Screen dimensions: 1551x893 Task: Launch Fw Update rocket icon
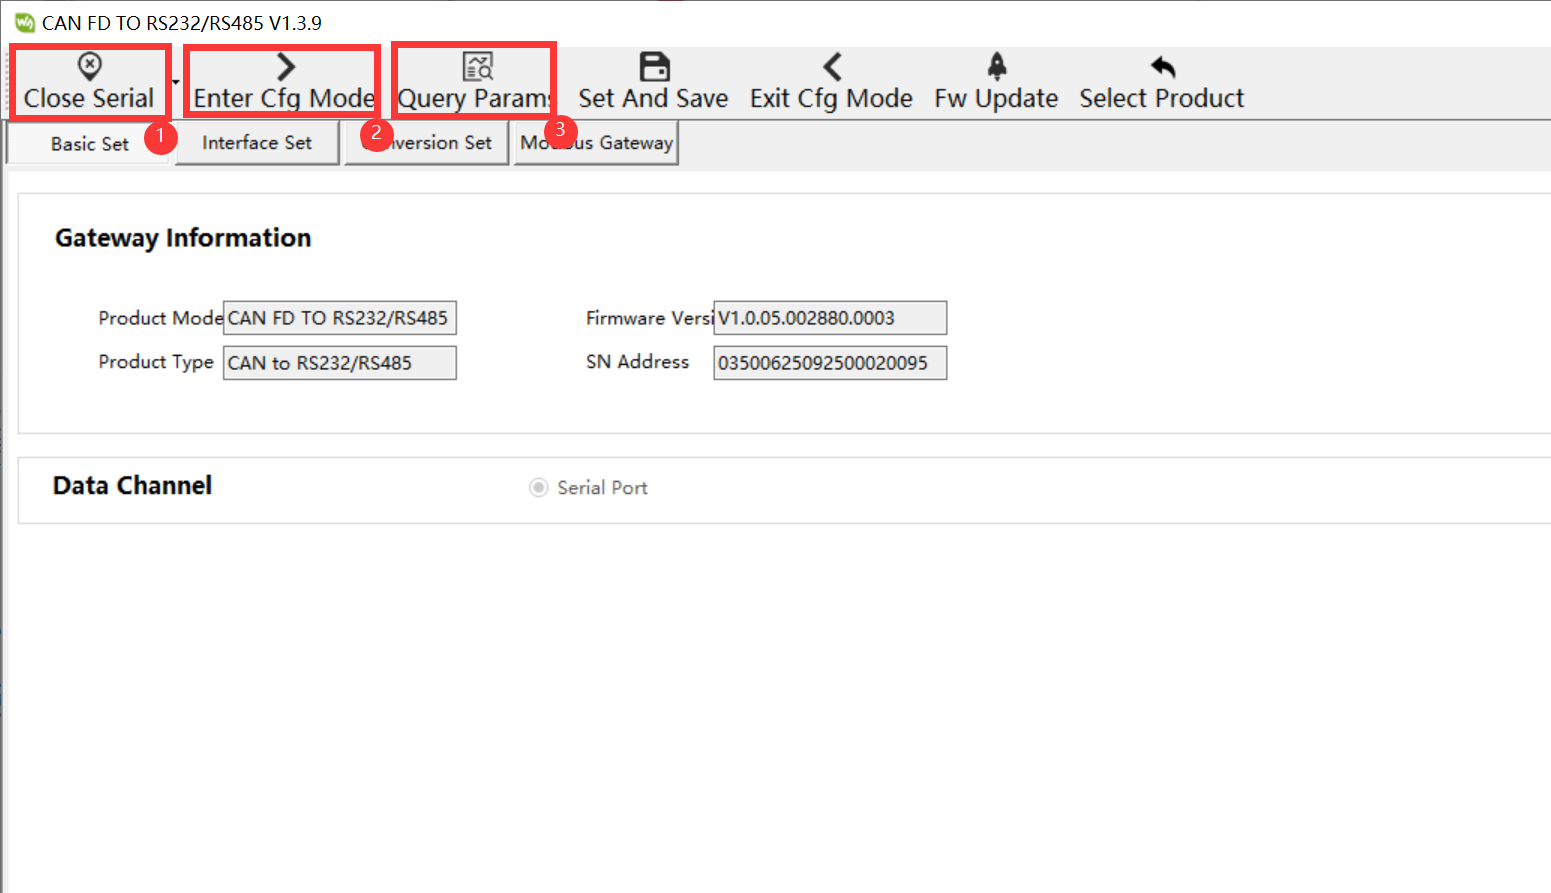coord(996,67)
